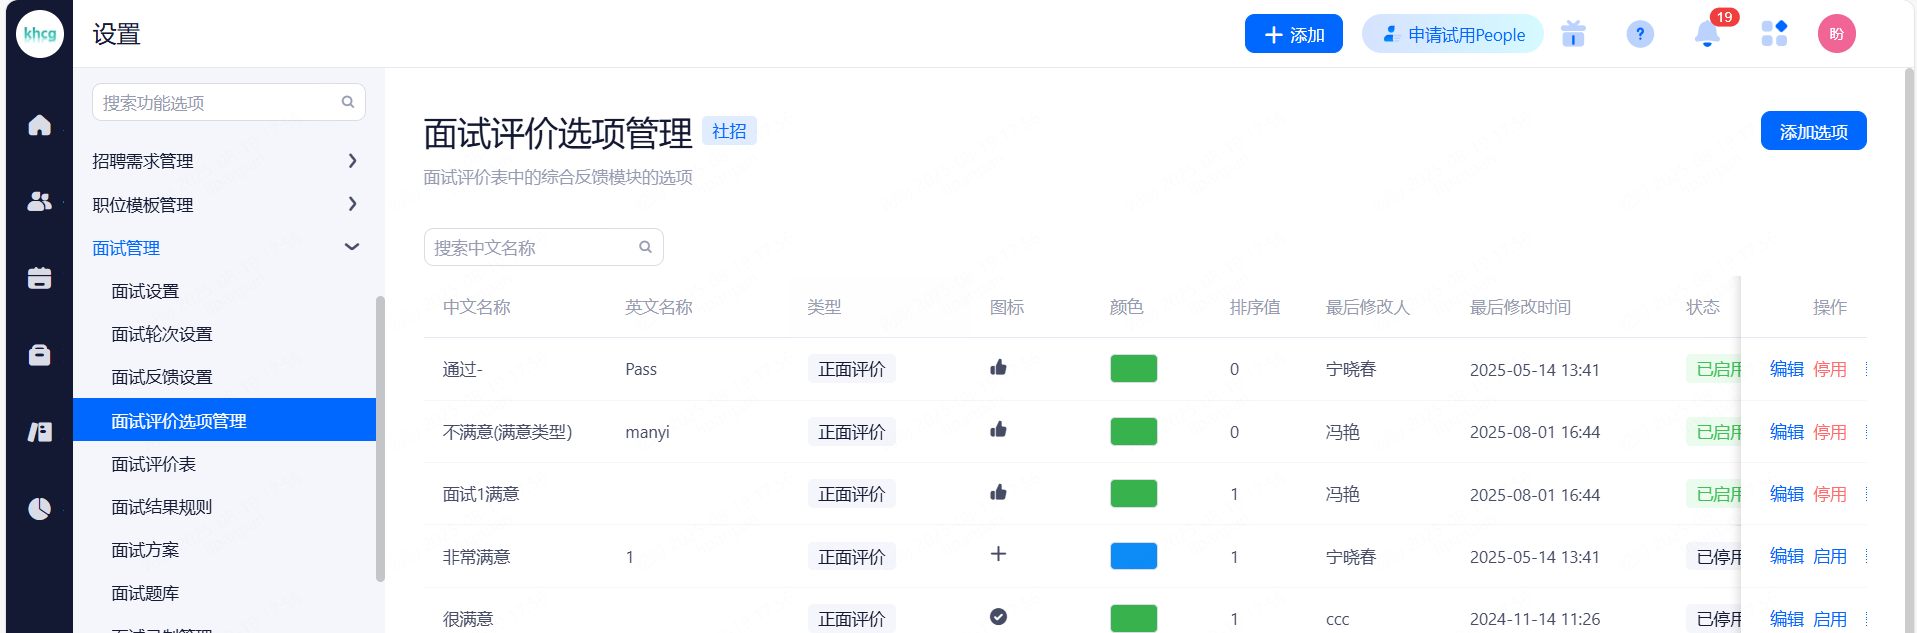Open the calendar icon in left sidebar
The width and height of the screenshot is (1917, 633).
(39, 278)
